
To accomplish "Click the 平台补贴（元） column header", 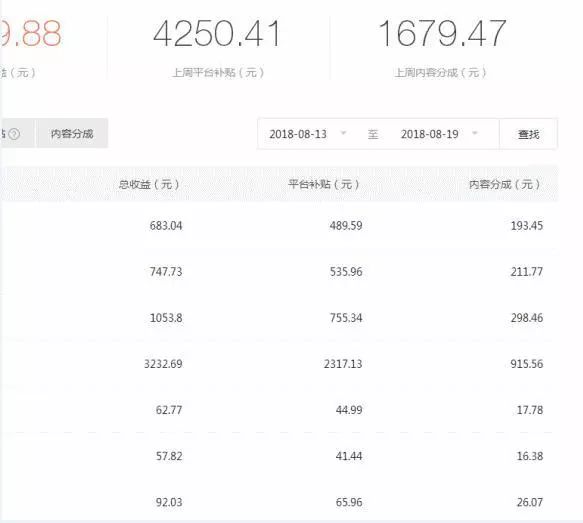I will click(x=323, y=184).
